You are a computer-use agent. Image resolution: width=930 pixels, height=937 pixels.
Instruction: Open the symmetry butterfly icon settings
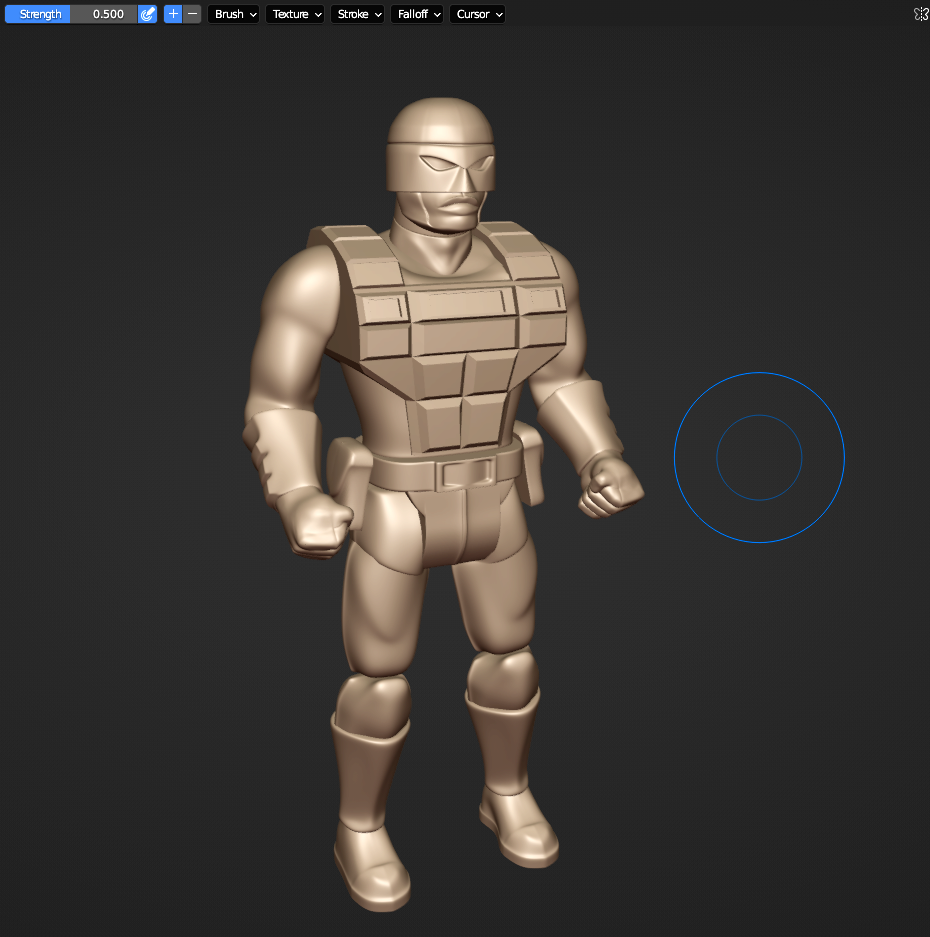[921, 14]
